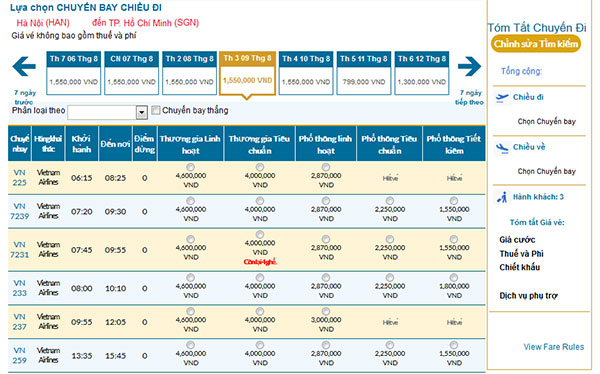The width and height of the screenshot is (600, 374).
Task: Open flight VN 237 link
Action: pos(20,322)
